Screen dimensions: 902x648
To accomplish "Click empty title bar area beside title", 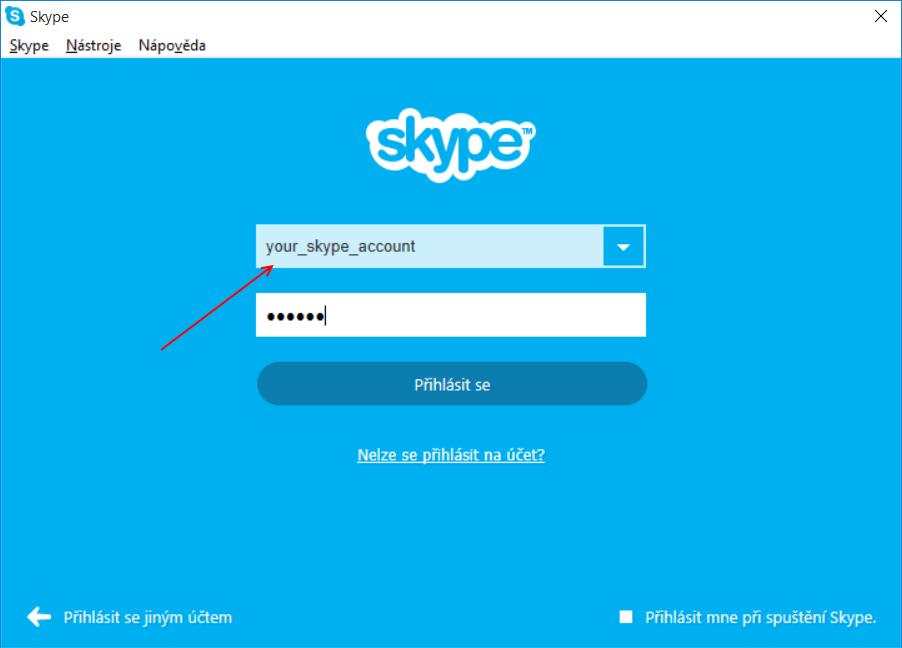I will point(460,16).
